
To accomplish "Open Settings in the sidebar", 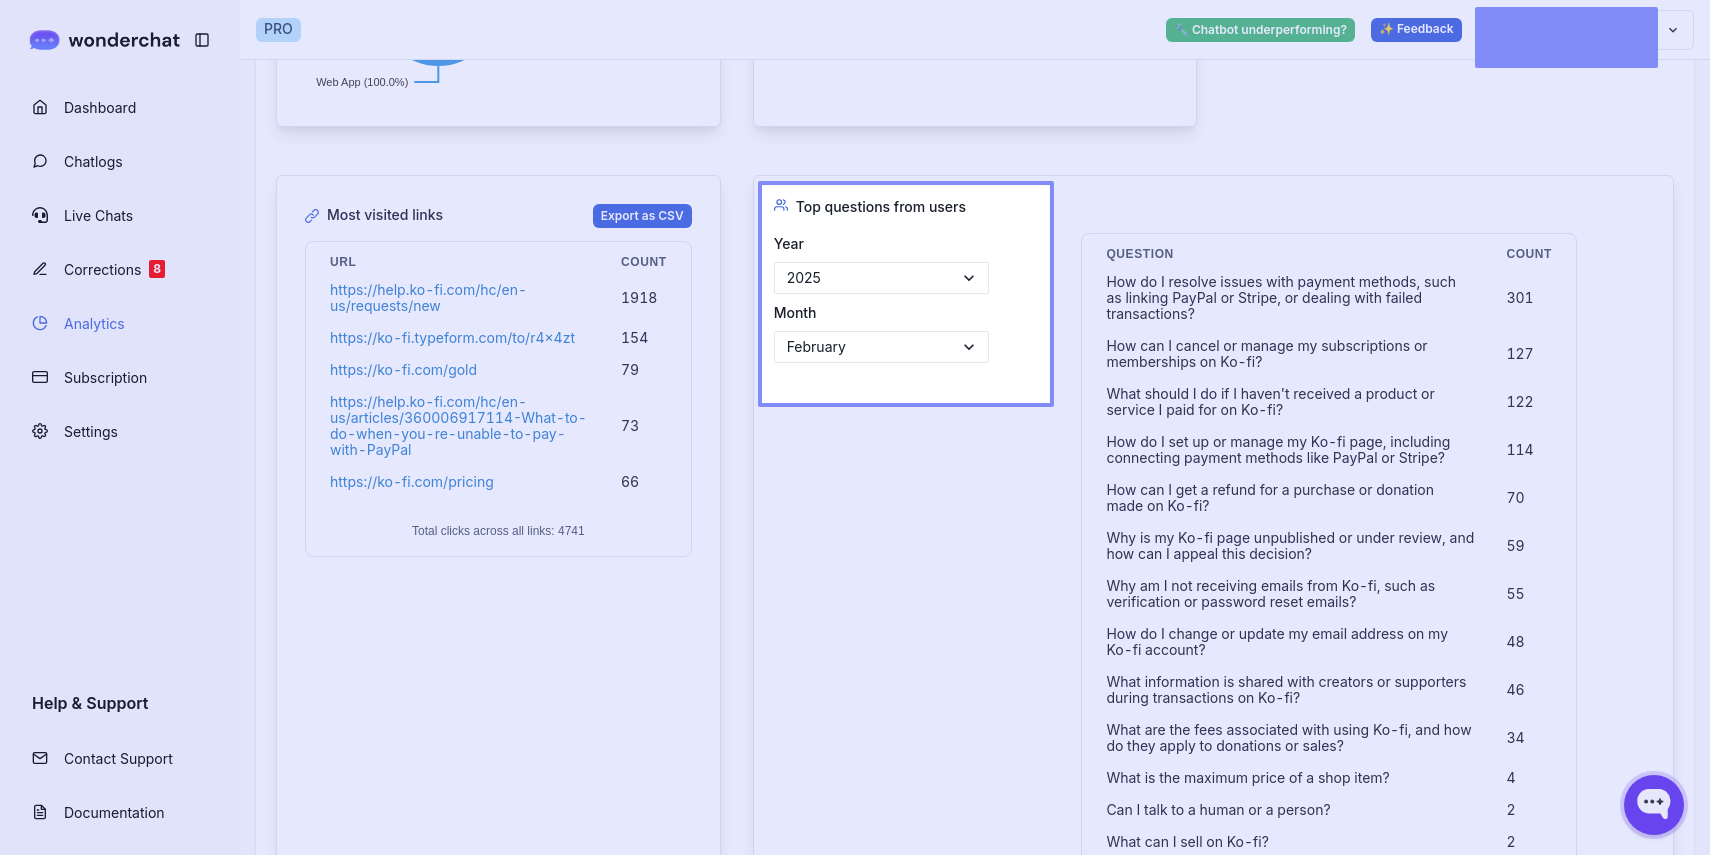I will 91,432.
